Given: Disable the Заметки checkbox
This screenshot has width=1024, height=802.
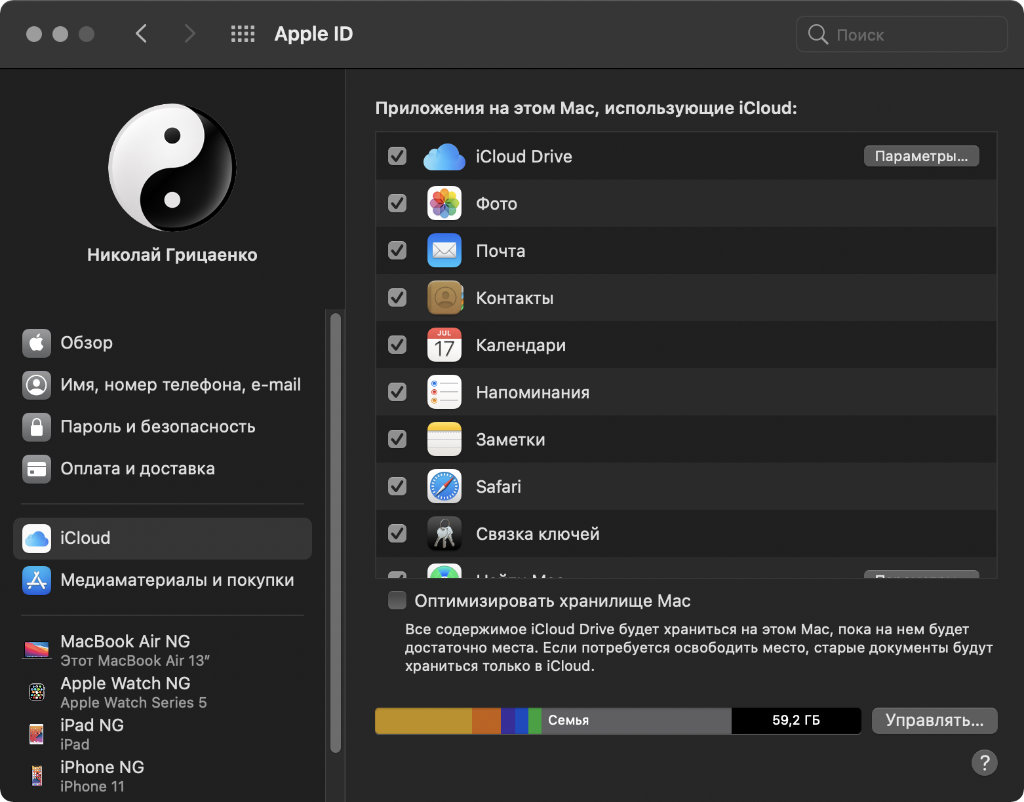Looking at the screenshot, I should [397, 439].
